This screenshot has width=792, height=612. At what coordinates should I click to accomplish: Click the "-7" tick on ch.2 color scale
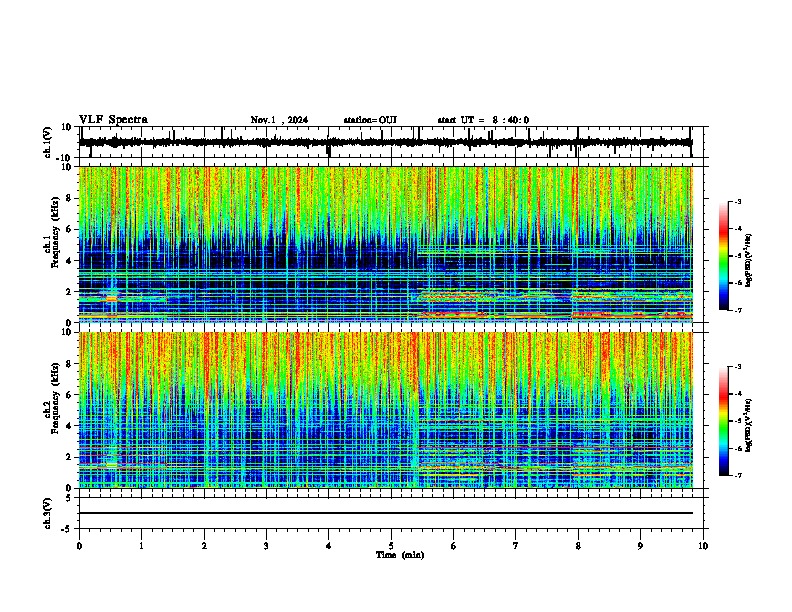(x=737, y=475)
